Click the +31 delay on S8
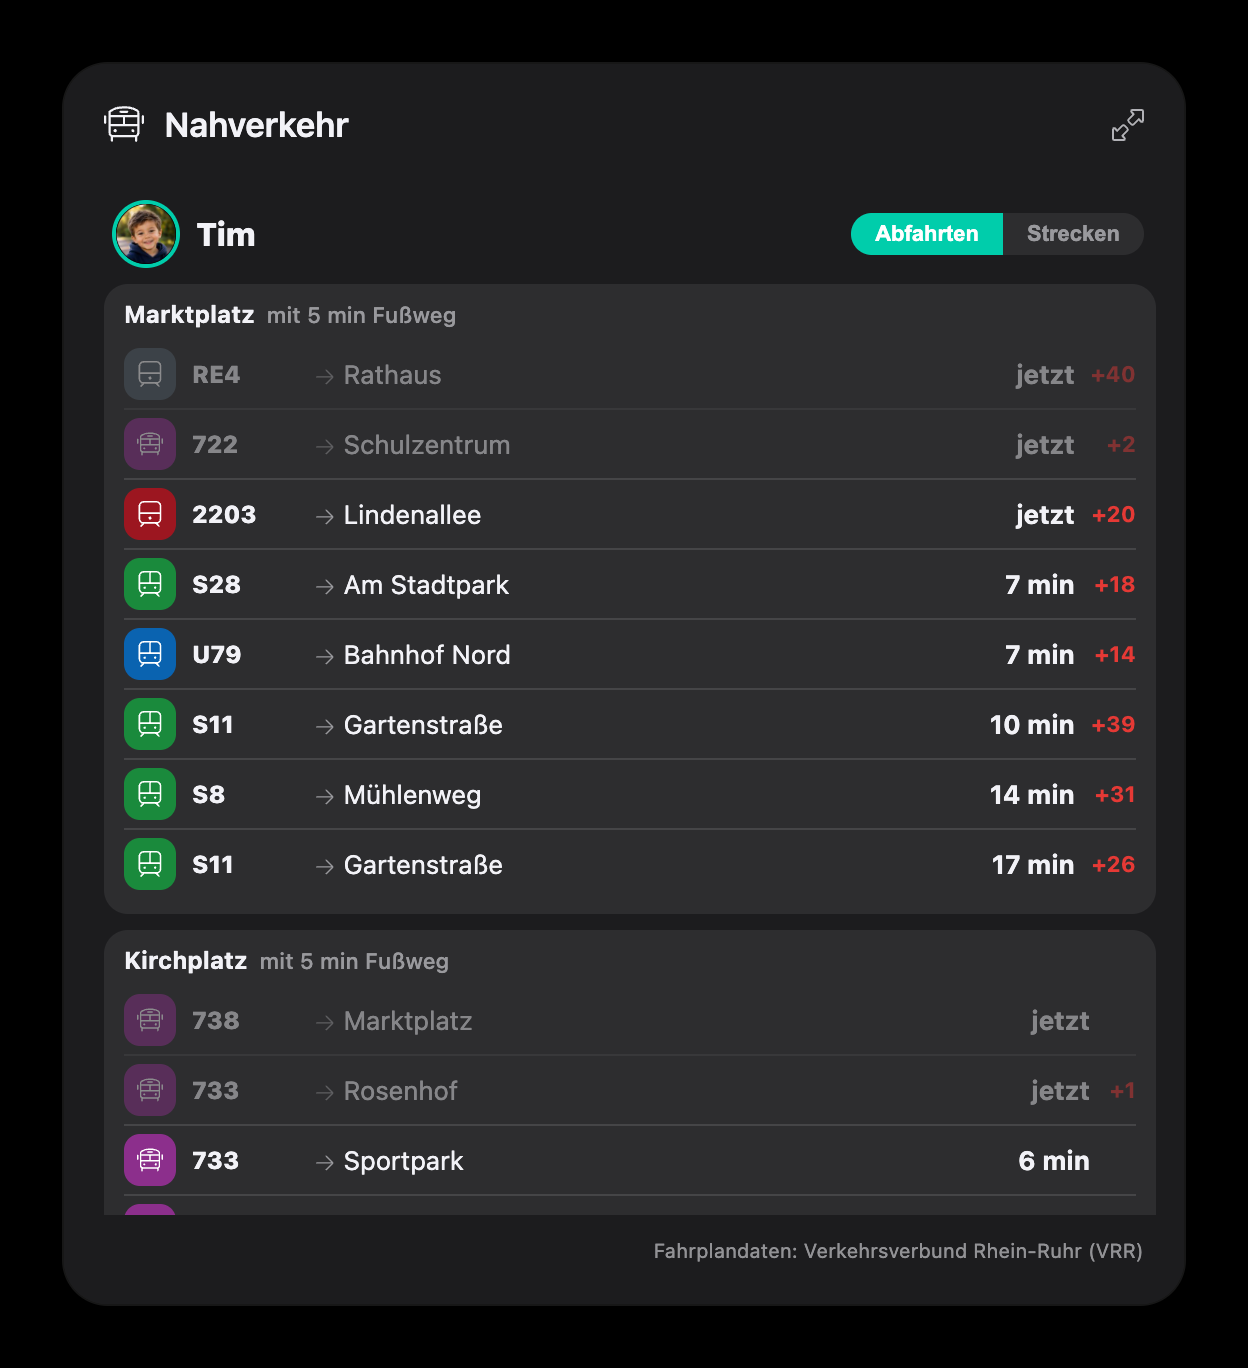This screenshot has width=1248, height=1368. [1115, 795]
